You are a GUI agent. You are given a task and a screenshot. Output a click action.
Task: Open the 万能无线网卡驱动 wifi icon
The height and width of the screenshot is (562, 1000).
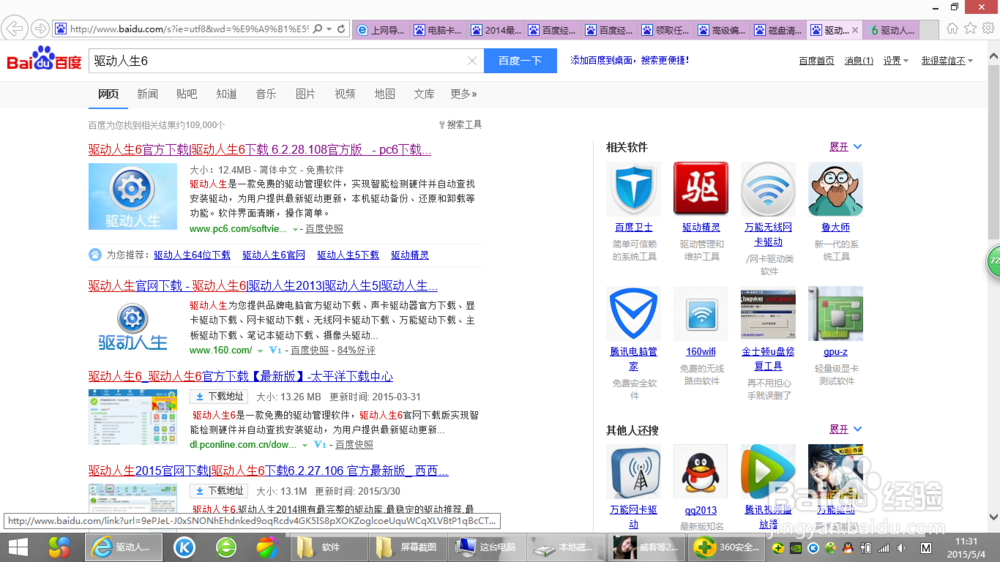tap(768, 189)
